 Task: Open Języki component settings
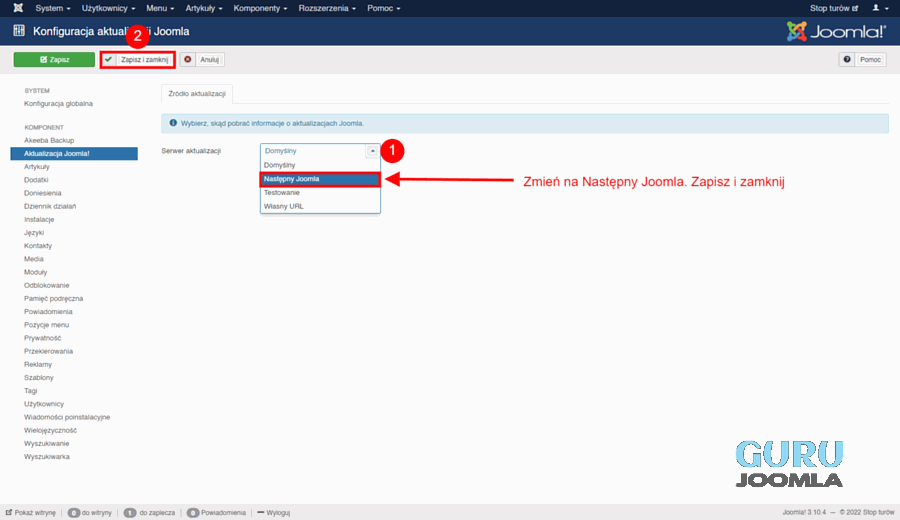(34, 232)
